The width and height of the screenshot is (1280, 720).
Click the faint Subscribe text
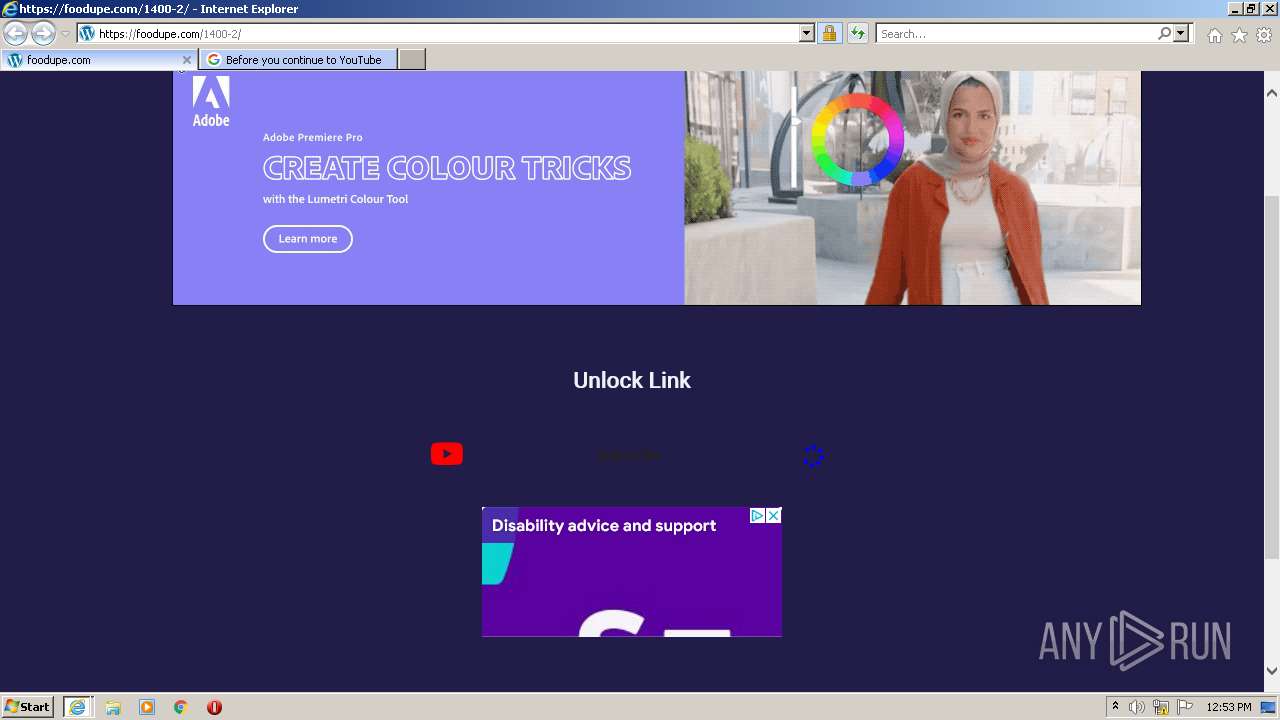pyautogui.click(x=629, y=455)
